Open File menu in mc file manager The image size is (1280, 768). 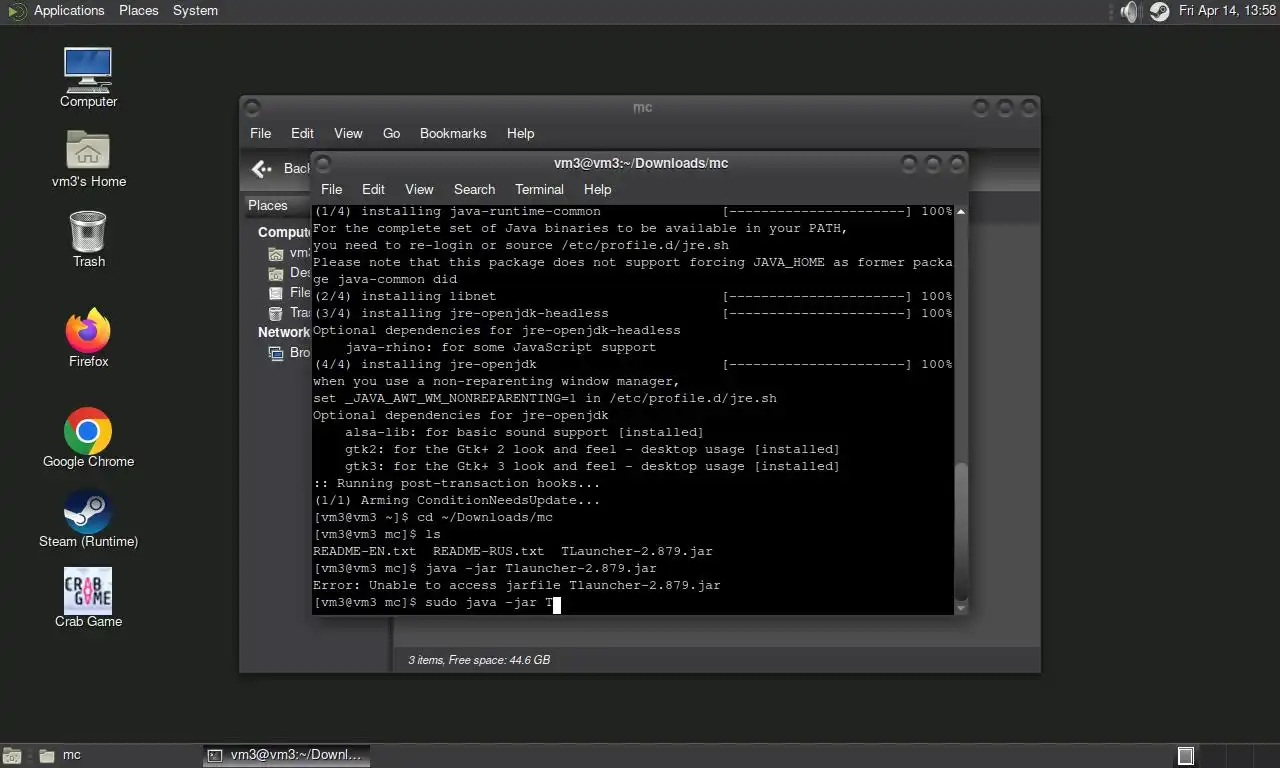point(261,133)
